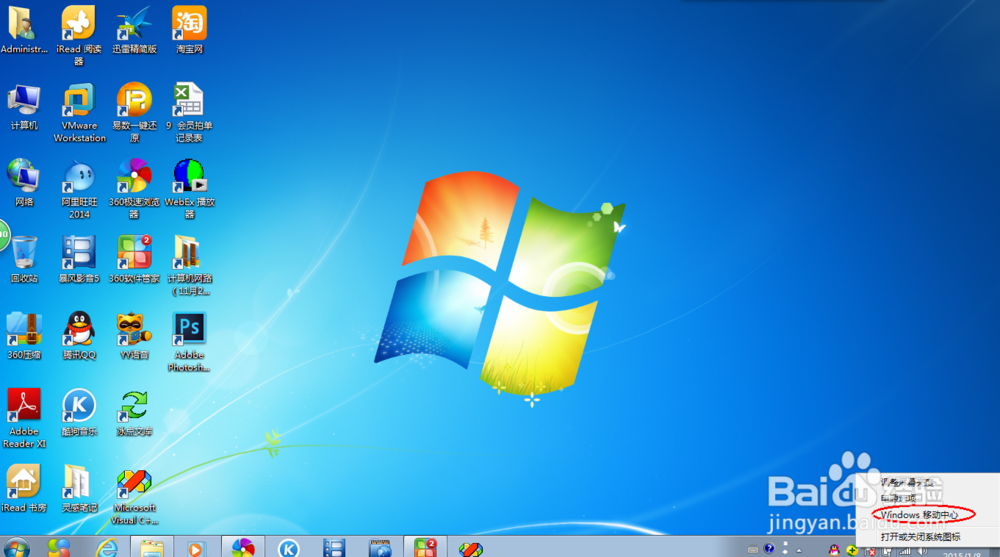This screenshot has height=557, width=1000.
Task: Launch VMware Workstation from desktop
Action: point(79,112)
